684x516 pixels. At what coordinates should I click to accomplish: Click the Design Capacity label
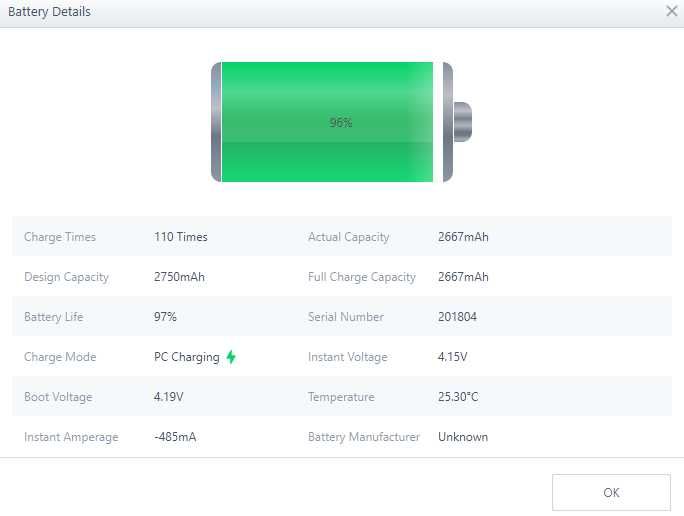[66, 277]
